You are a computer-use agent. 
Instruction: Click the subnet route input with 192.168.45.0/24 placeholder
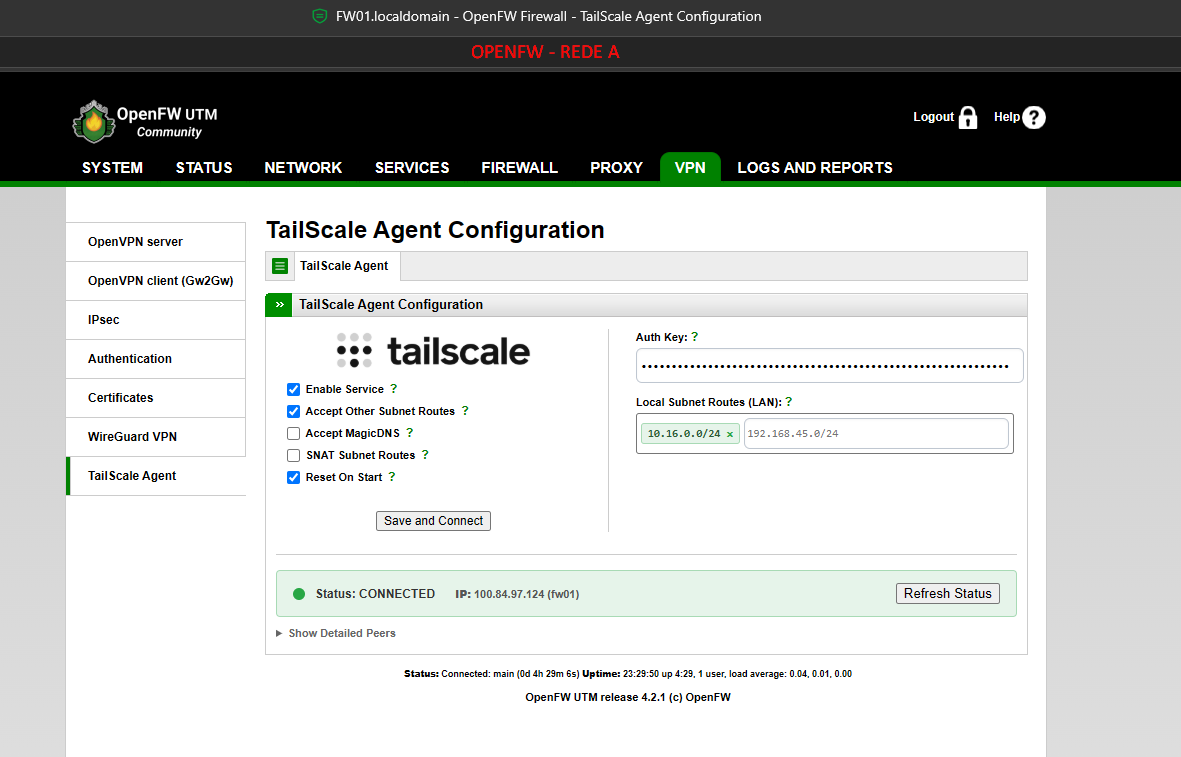point(876,434)
